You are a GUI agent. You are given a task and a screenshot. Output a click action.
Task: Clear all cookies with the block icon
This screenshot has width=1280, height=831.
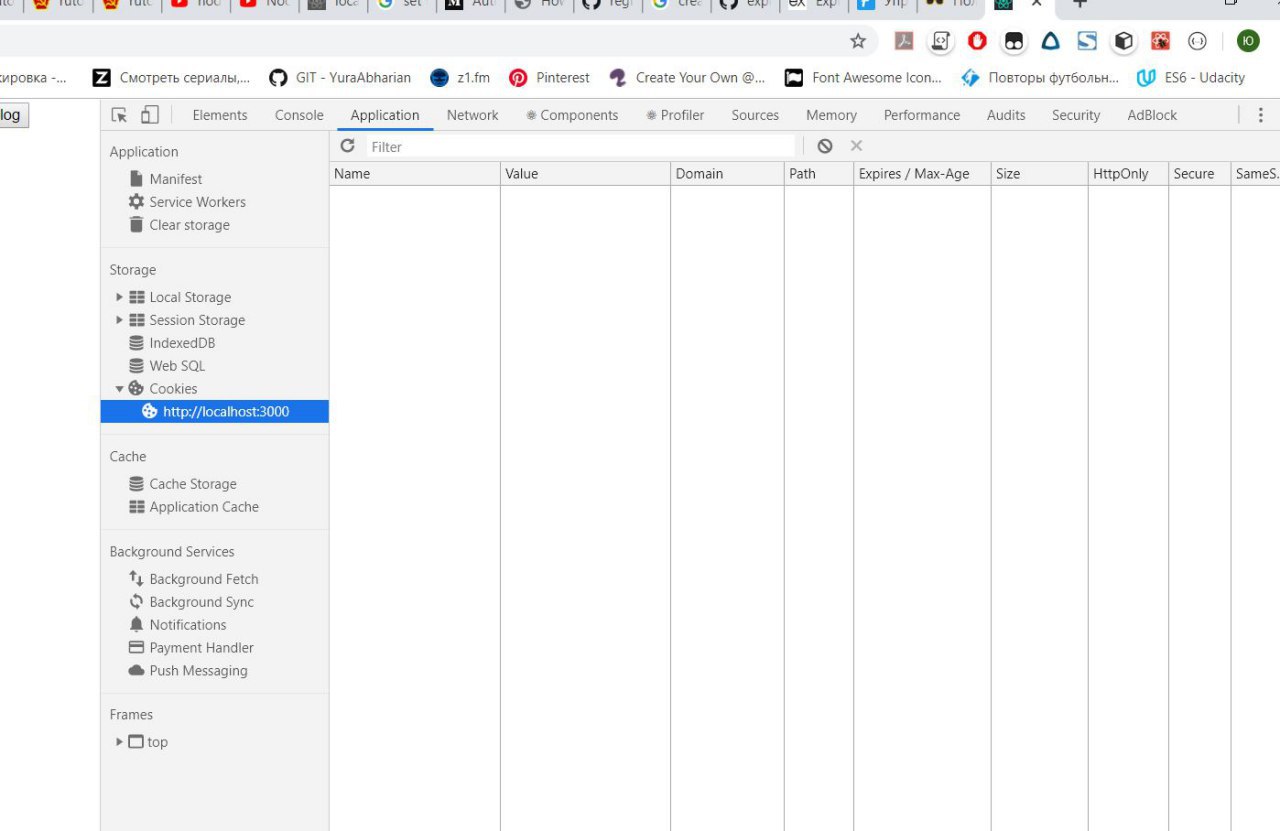pos(824,146)
